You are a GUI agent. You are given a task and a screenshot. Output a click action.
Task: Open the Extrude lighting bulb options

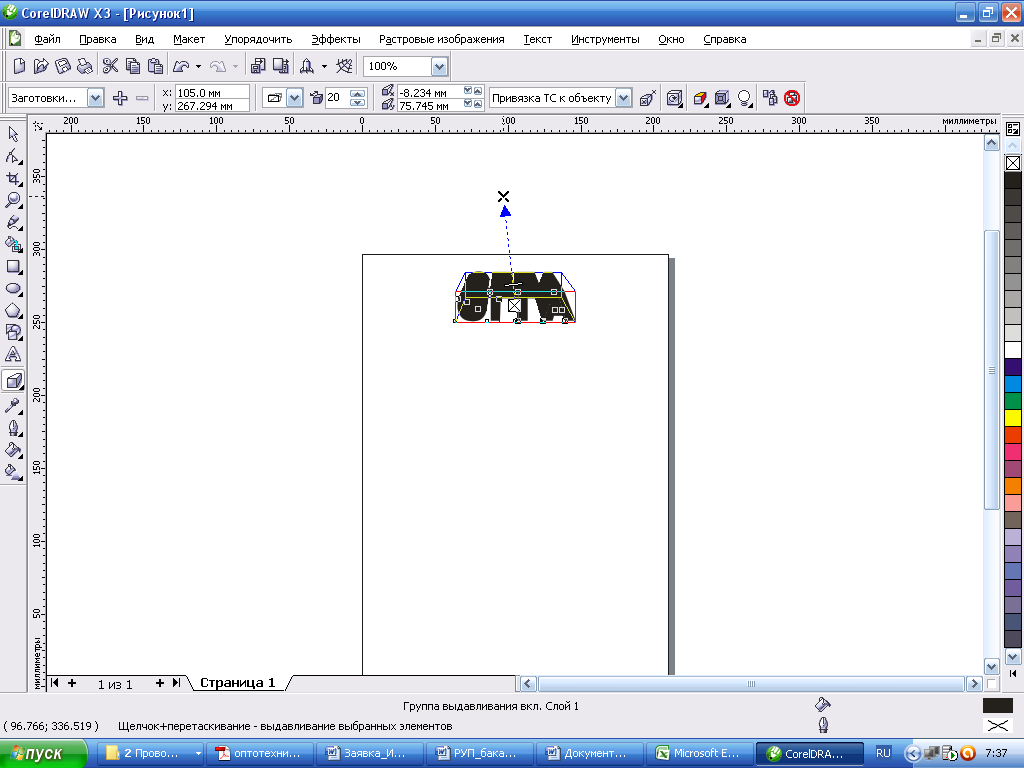tap(744, 98)
